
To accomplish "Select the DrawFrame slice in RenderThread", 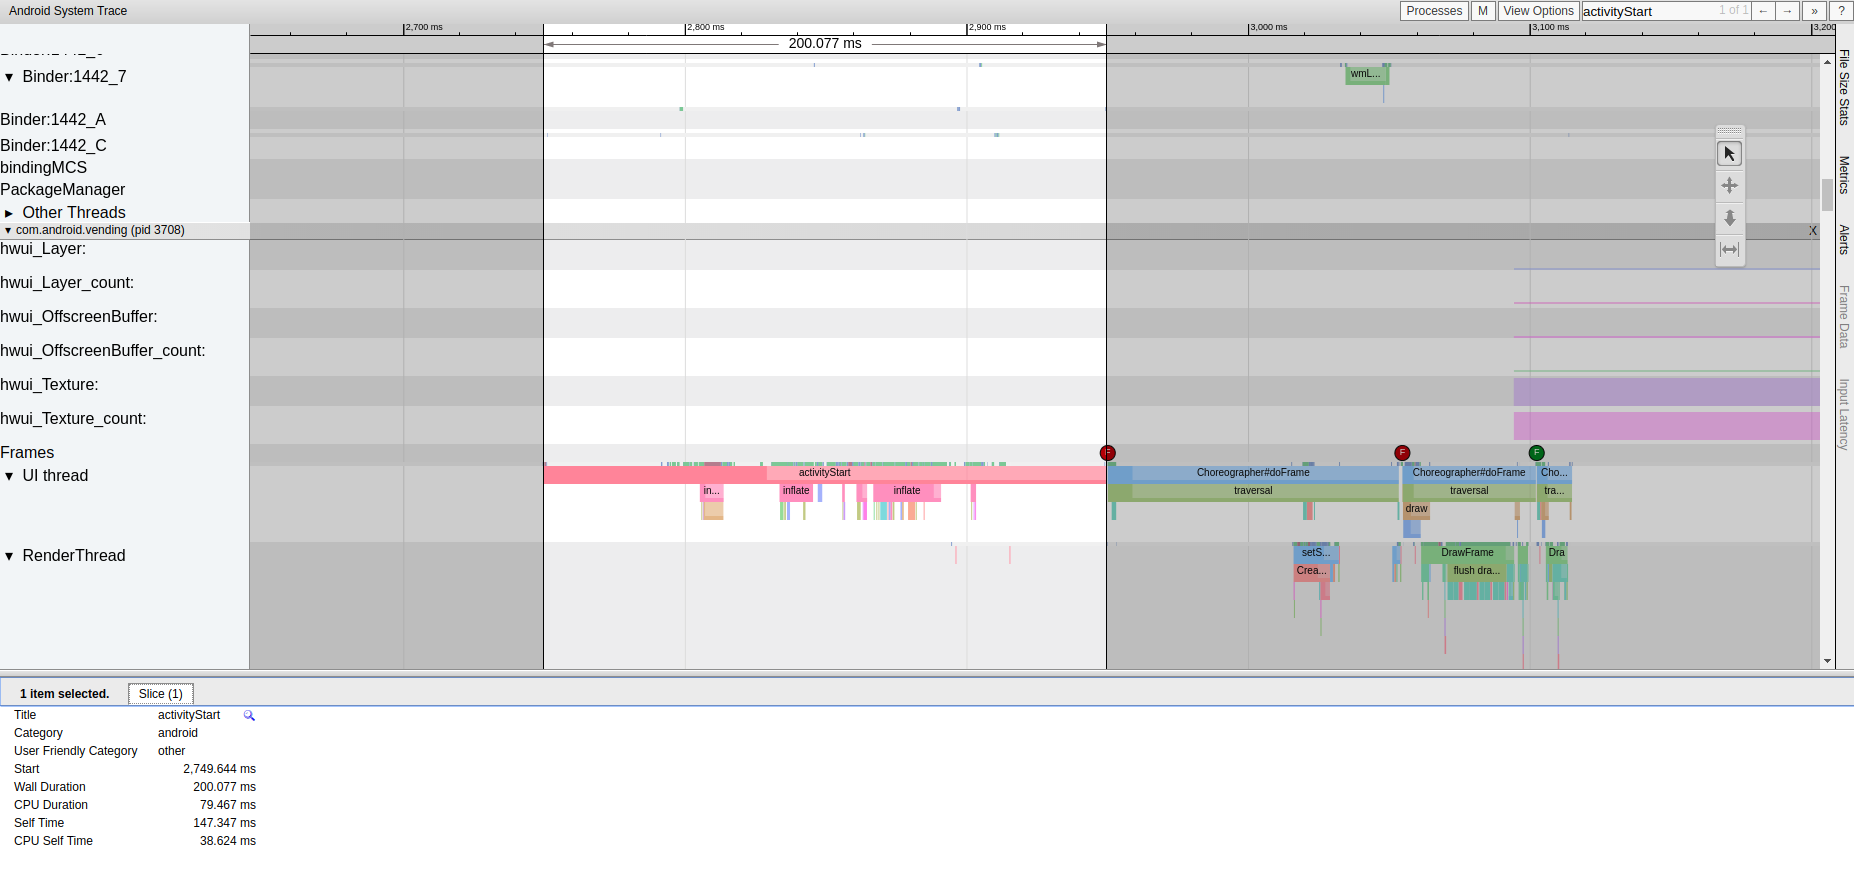I will tap(1467, 553).
